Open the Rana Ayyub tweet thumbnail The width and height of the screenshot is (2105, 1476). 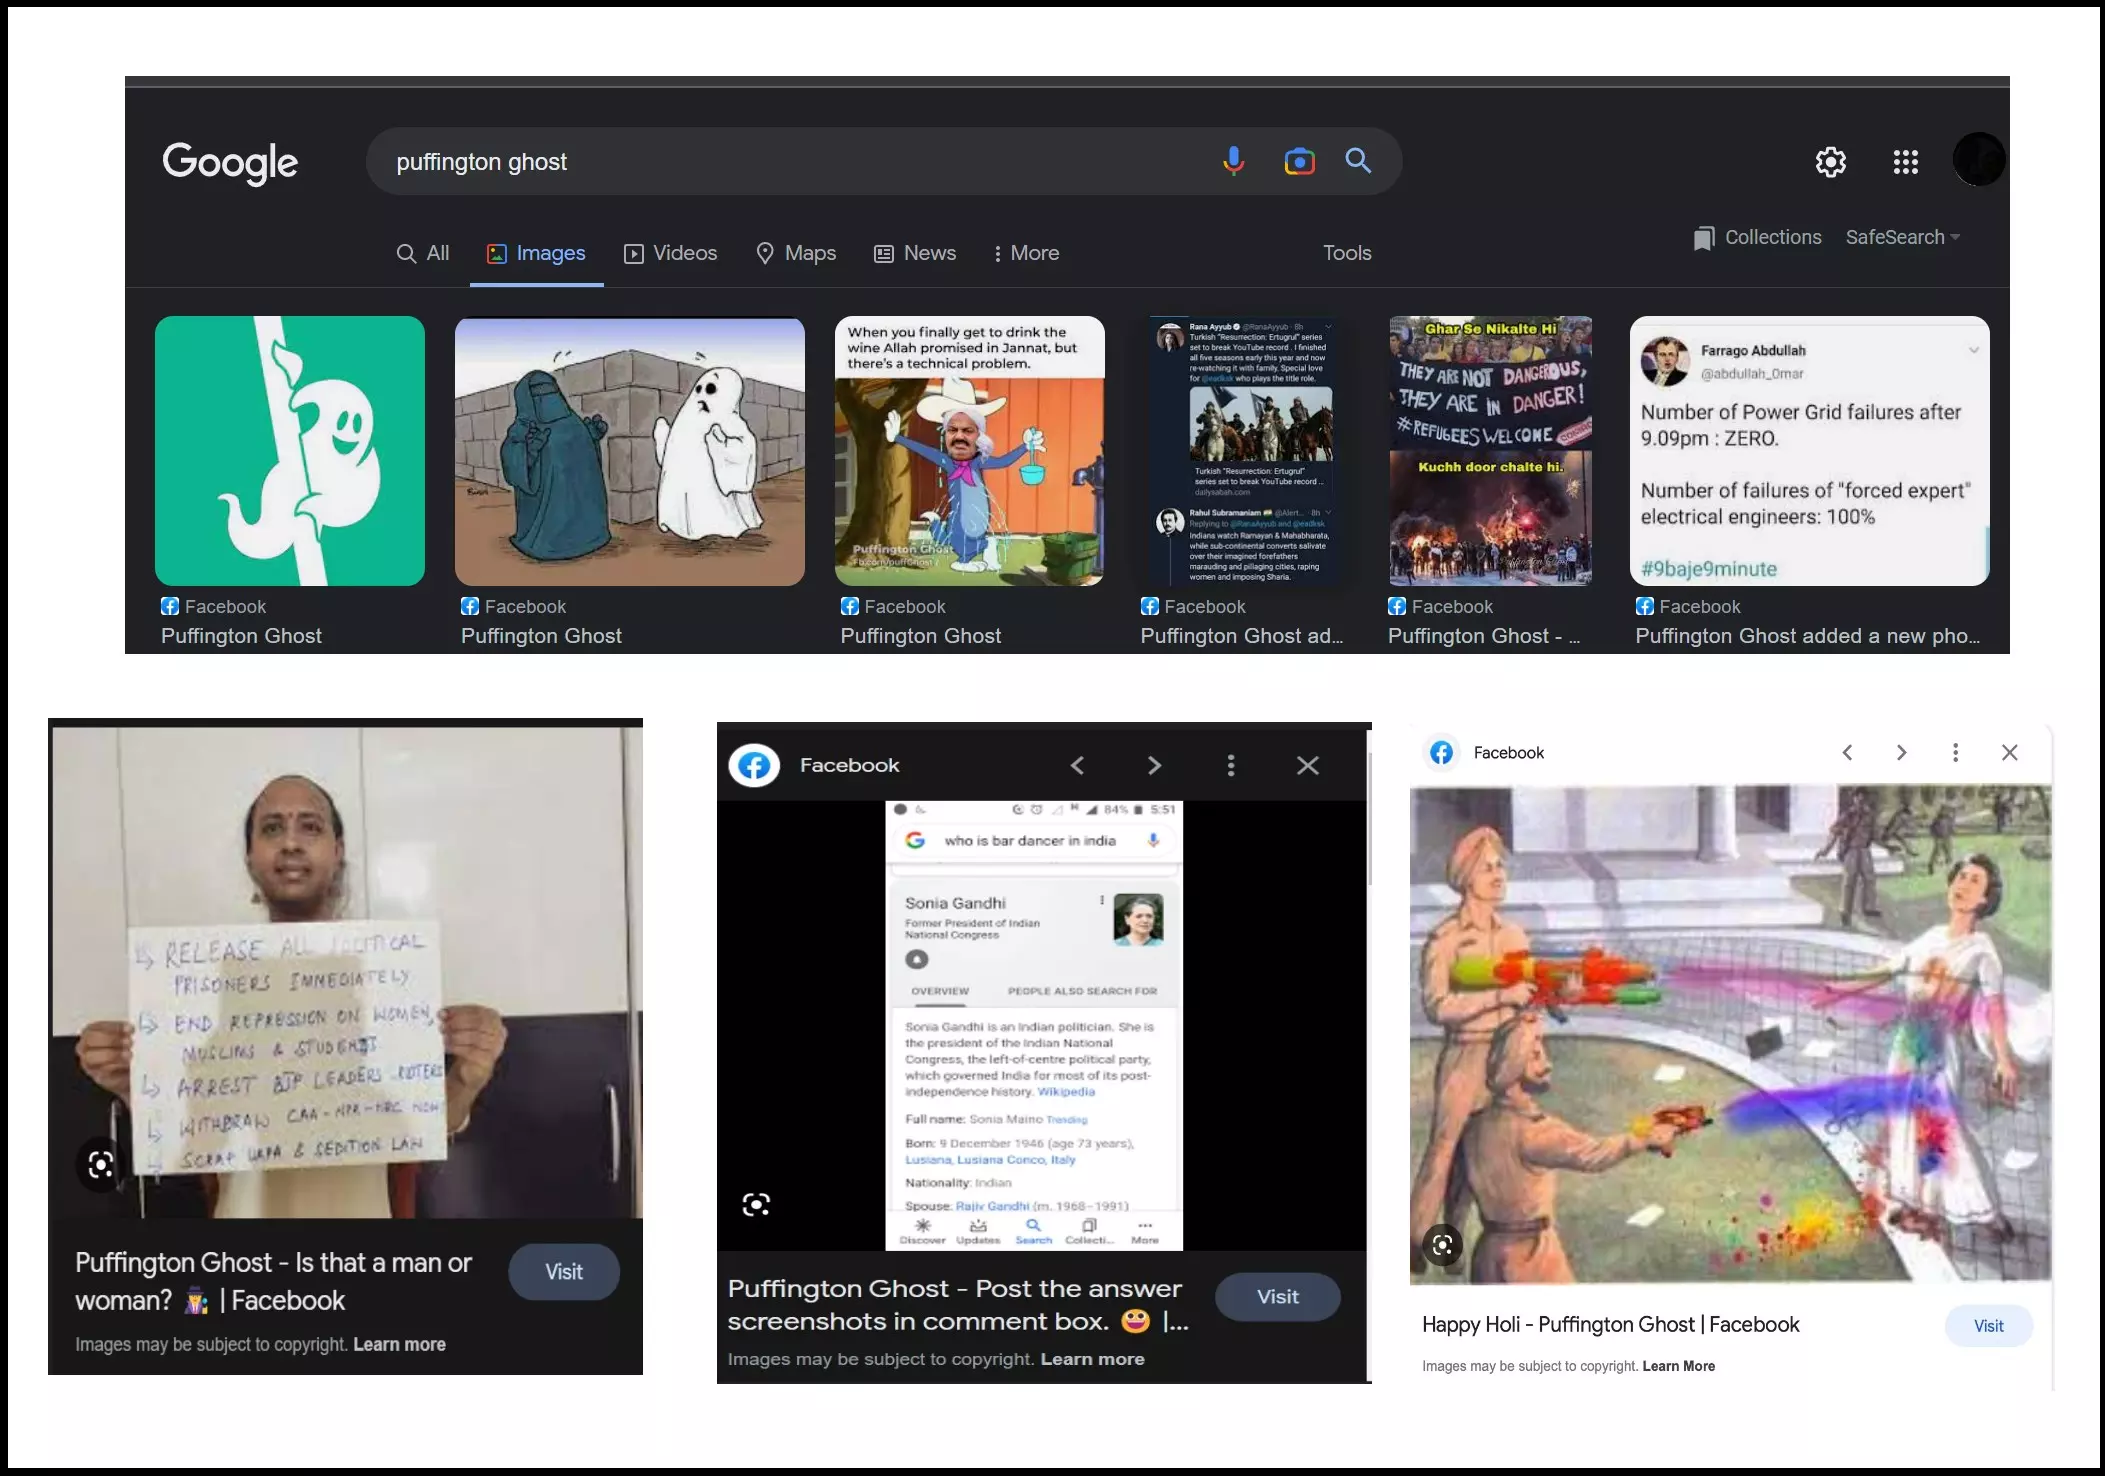pos(1247,451)
